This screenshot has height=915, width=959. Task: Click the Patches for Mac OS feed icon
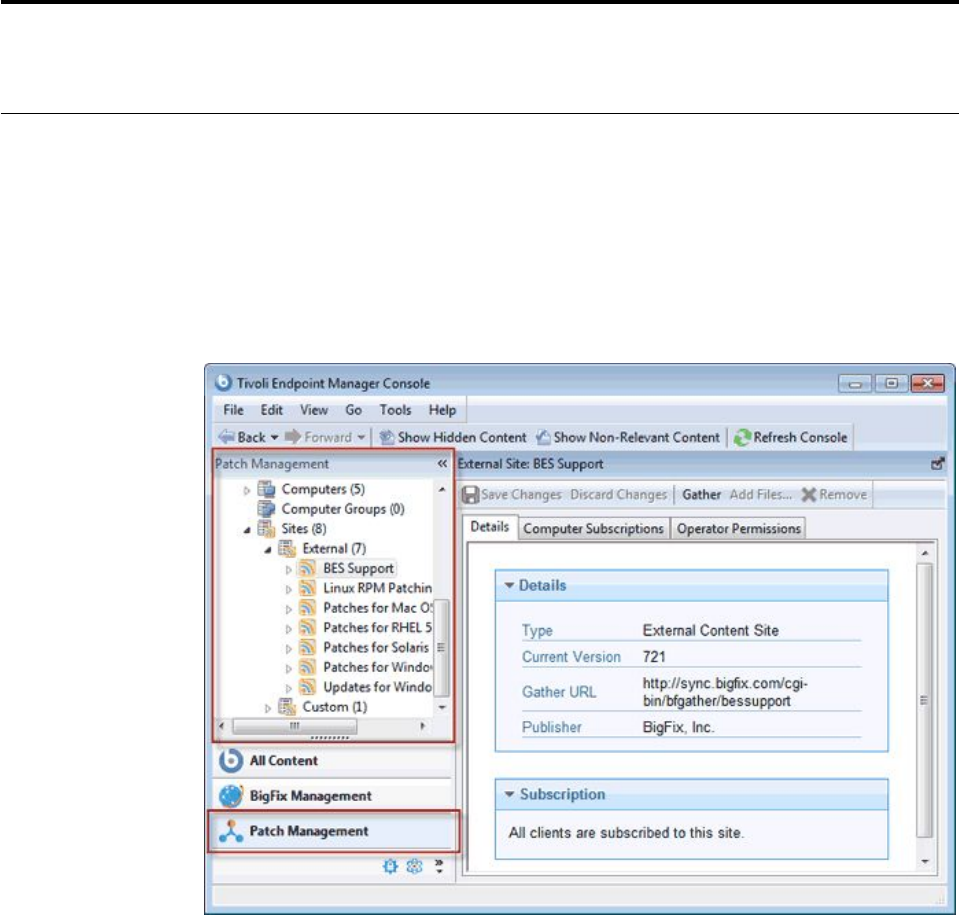308,608
